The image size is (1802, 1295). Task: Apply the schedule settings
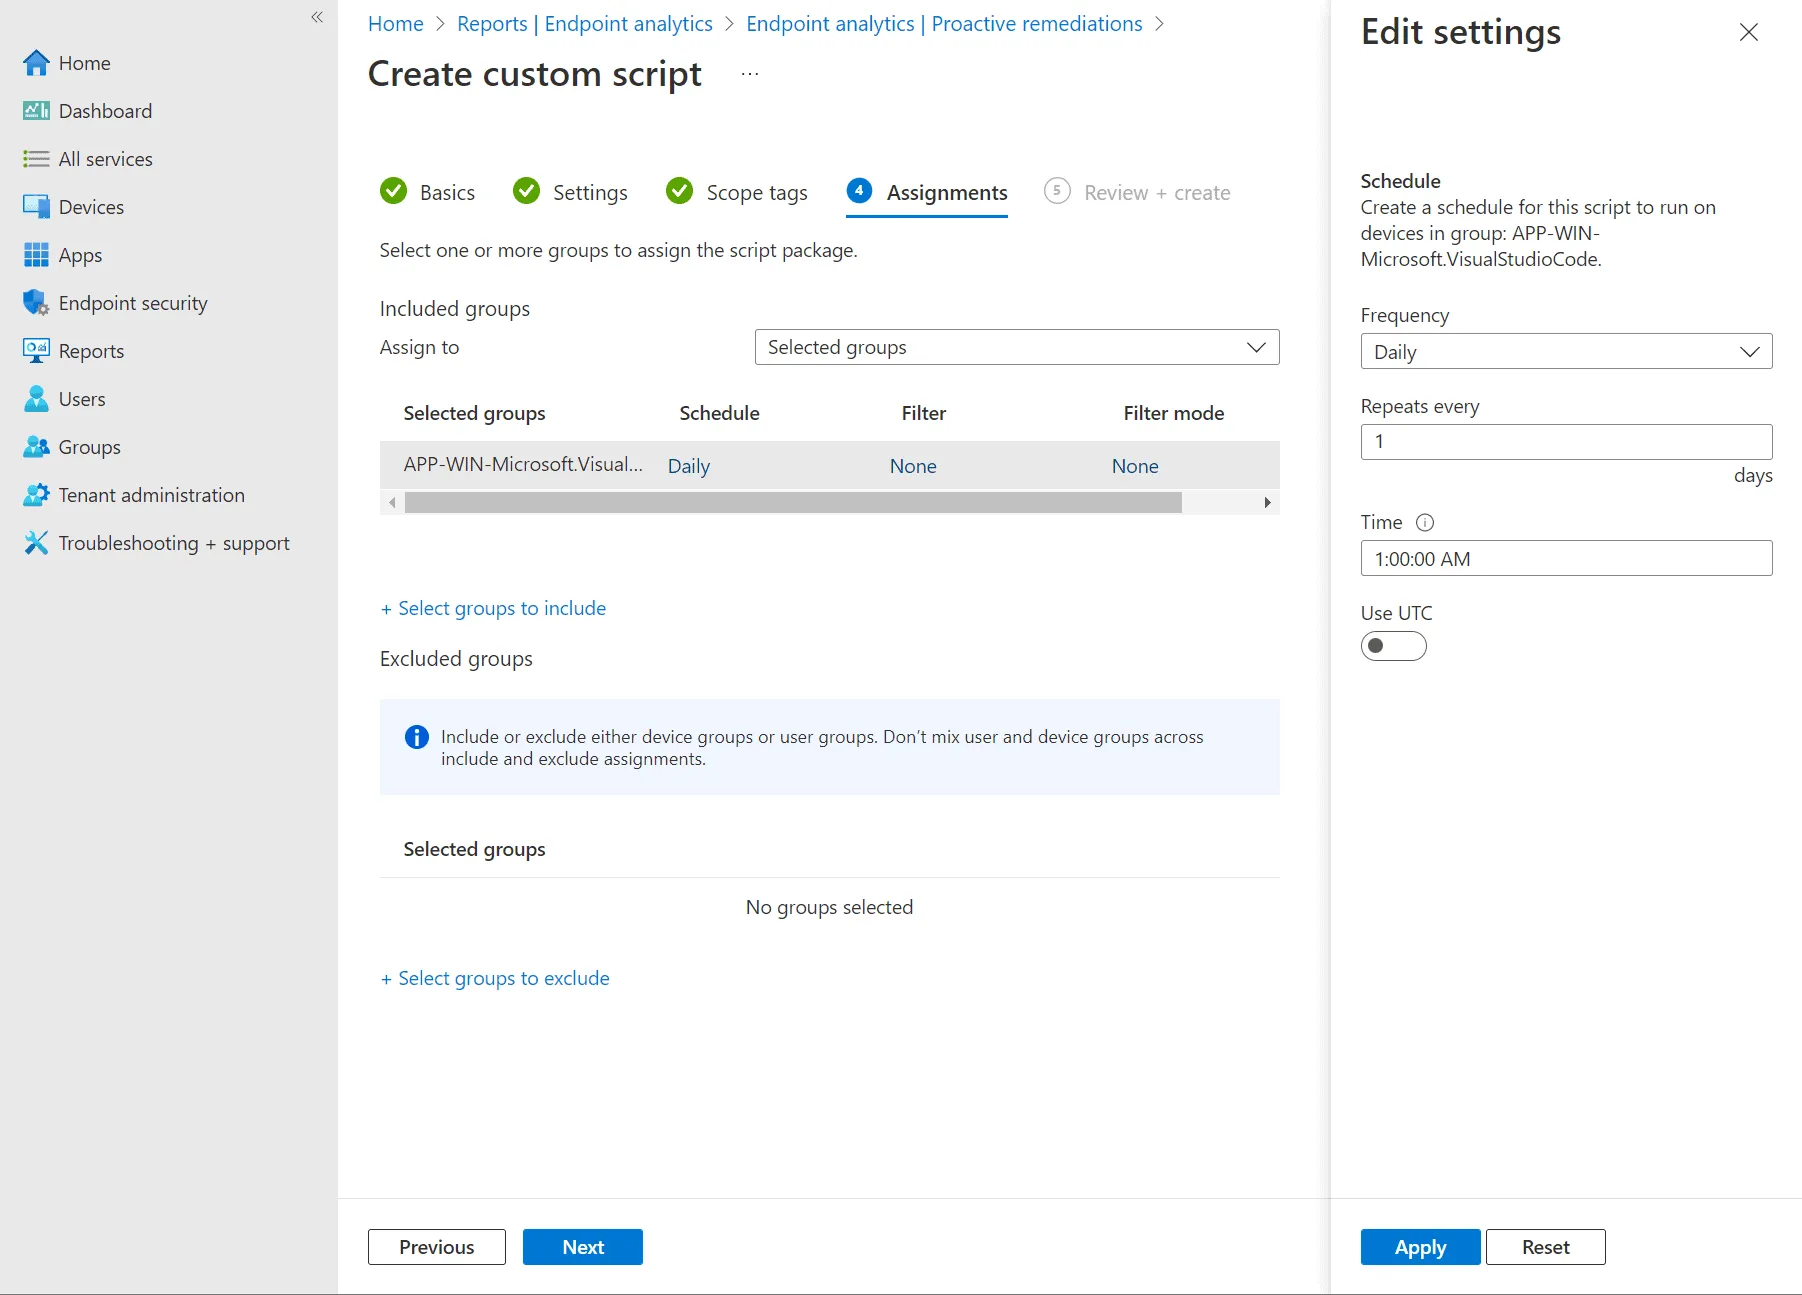[x=1420, y=1247]
